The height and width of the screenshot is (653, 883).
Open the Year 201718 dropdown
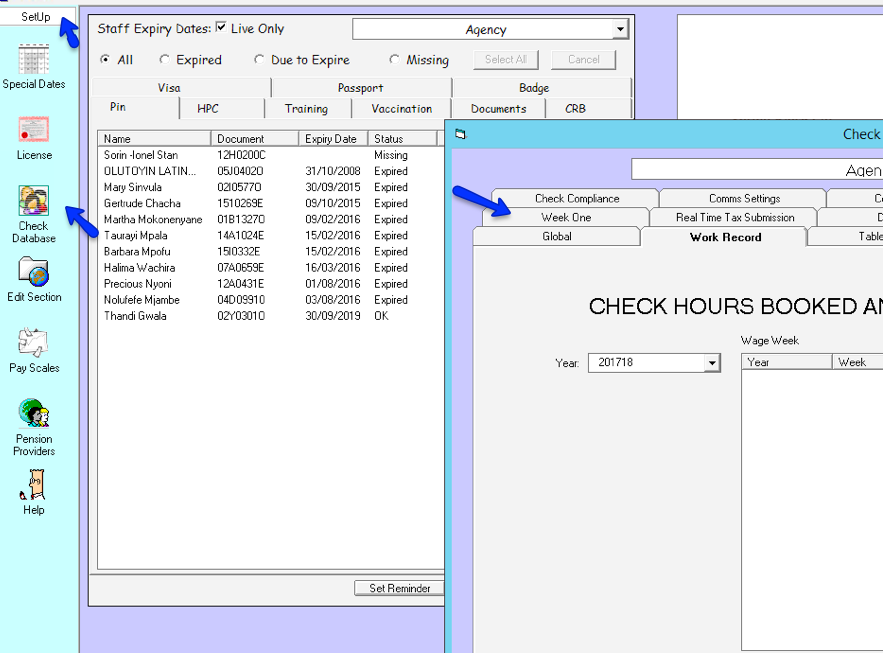click(x=712, y=363)
